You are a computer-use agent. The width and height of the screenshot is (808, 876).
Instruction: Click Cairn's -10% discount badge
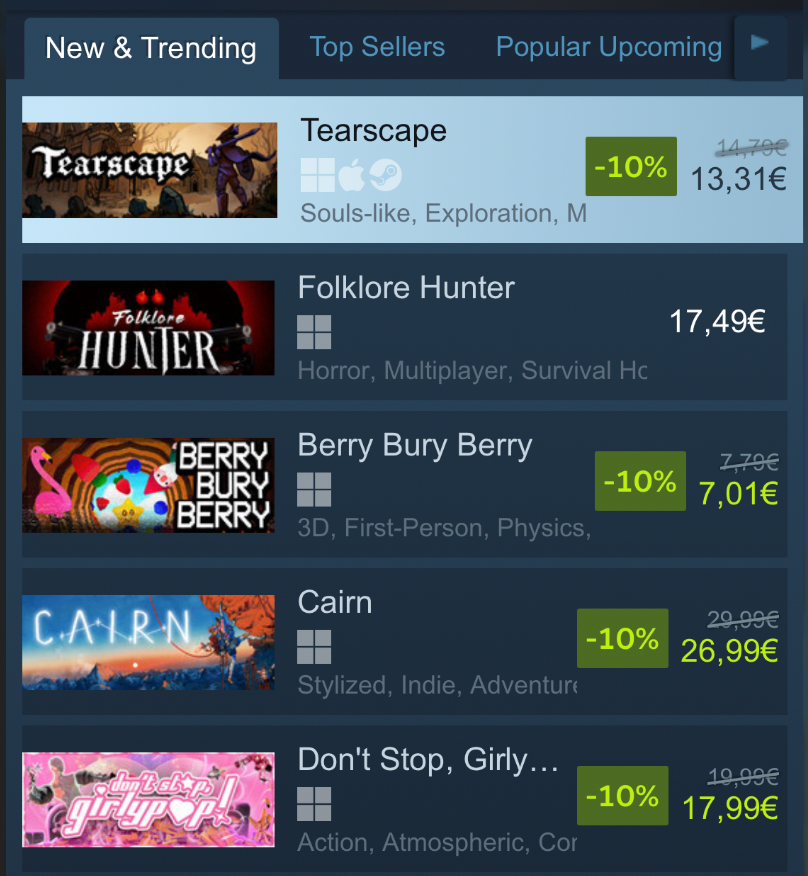(x=622, y=638)
